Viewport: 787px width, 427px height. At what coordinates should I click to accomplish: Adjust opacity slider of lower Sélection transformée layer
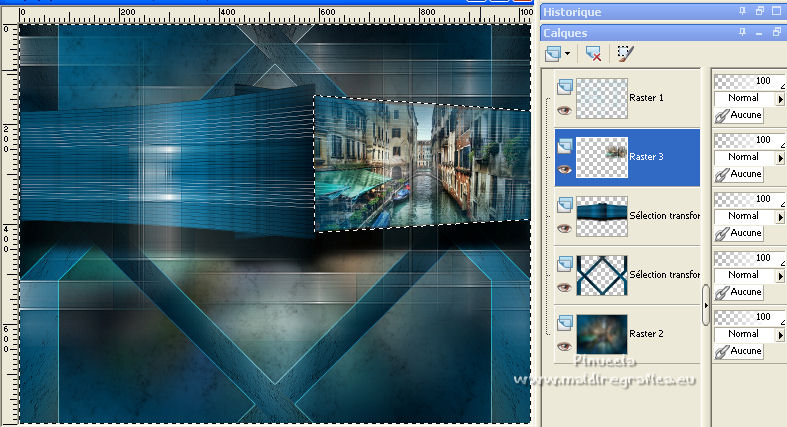pos(749,258)
